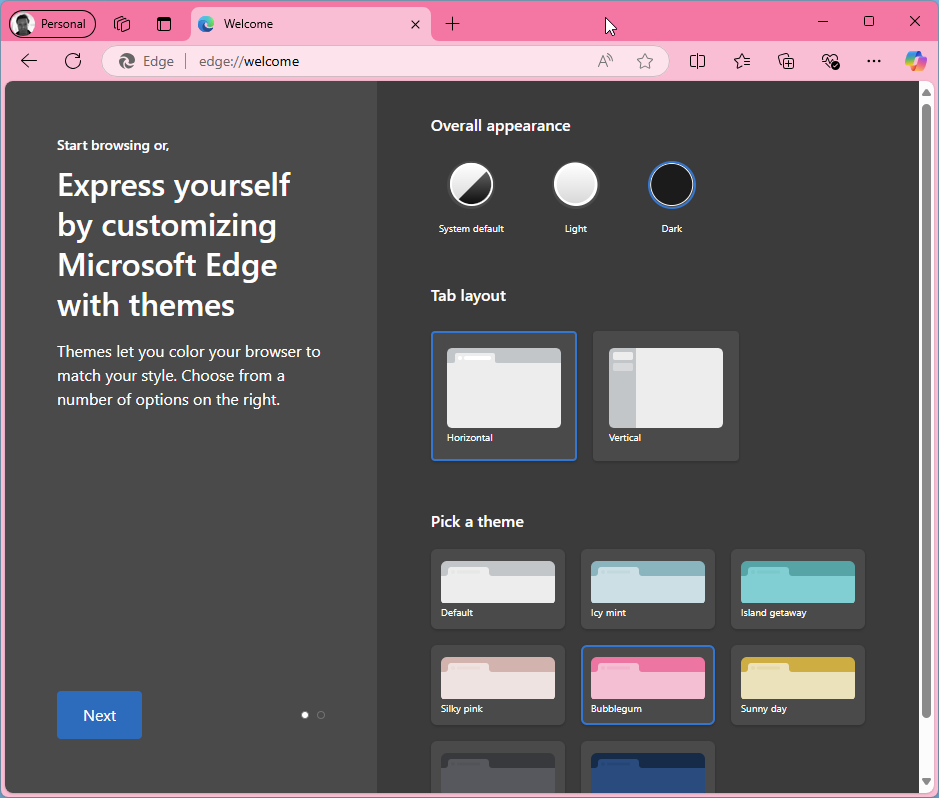This screenshot has width=939, height=798.
Task: Open the Collections icon
Action: point(786,61)
